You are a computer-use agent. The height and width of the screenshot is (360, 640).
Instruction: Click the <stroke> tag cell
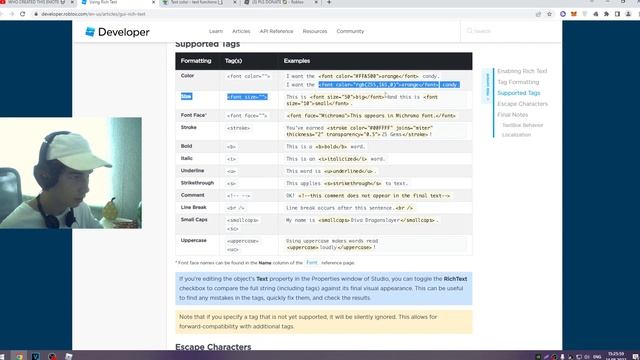pos(238,128)
